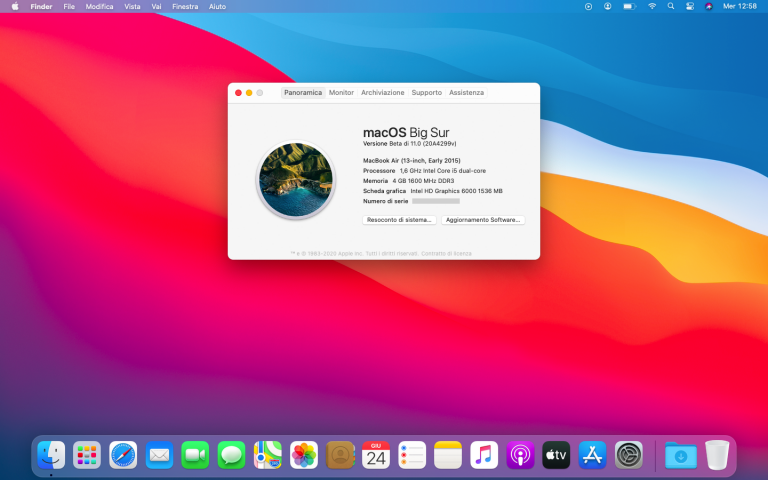Click Aggiornamento Software button
The image size is (768, 480).
[483, 220]
